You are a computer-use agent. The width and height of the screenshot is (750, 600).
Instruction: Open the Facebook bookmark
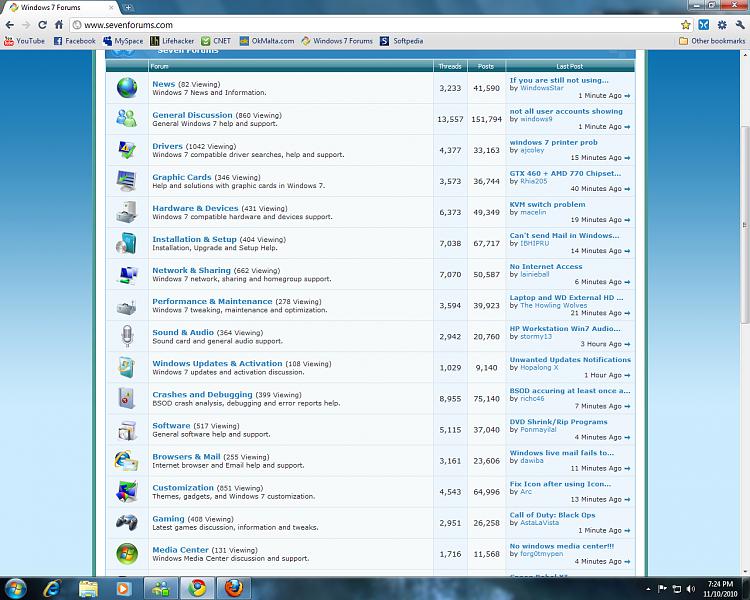[x=75, y=41]
